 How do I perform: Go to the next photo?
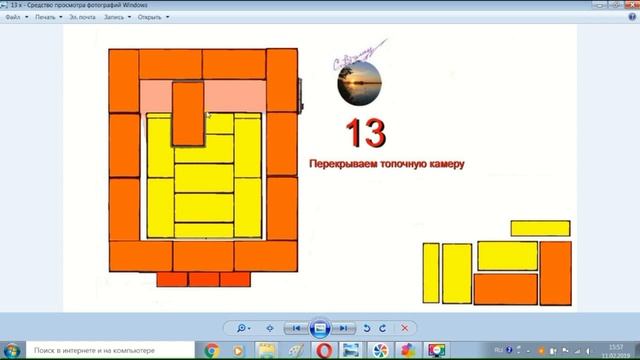pyautogui.click(x=343, y=328)
